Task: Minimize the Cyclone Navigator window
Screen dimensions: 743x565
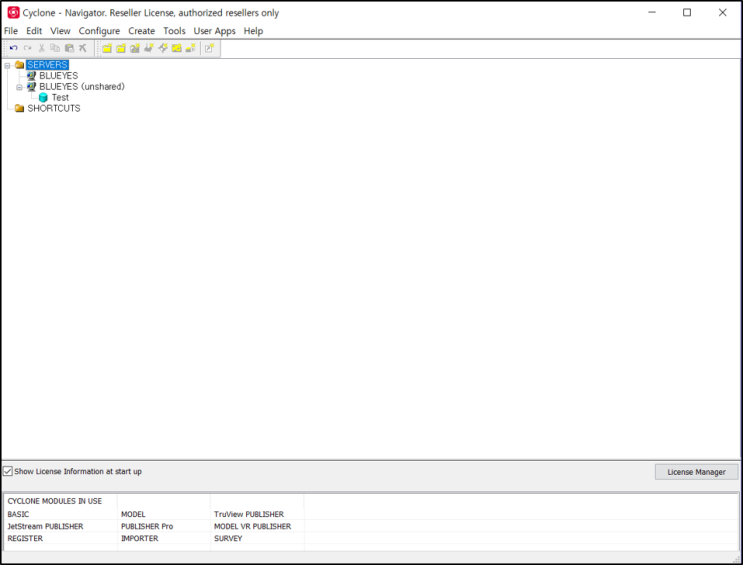Action: [652, 12]
